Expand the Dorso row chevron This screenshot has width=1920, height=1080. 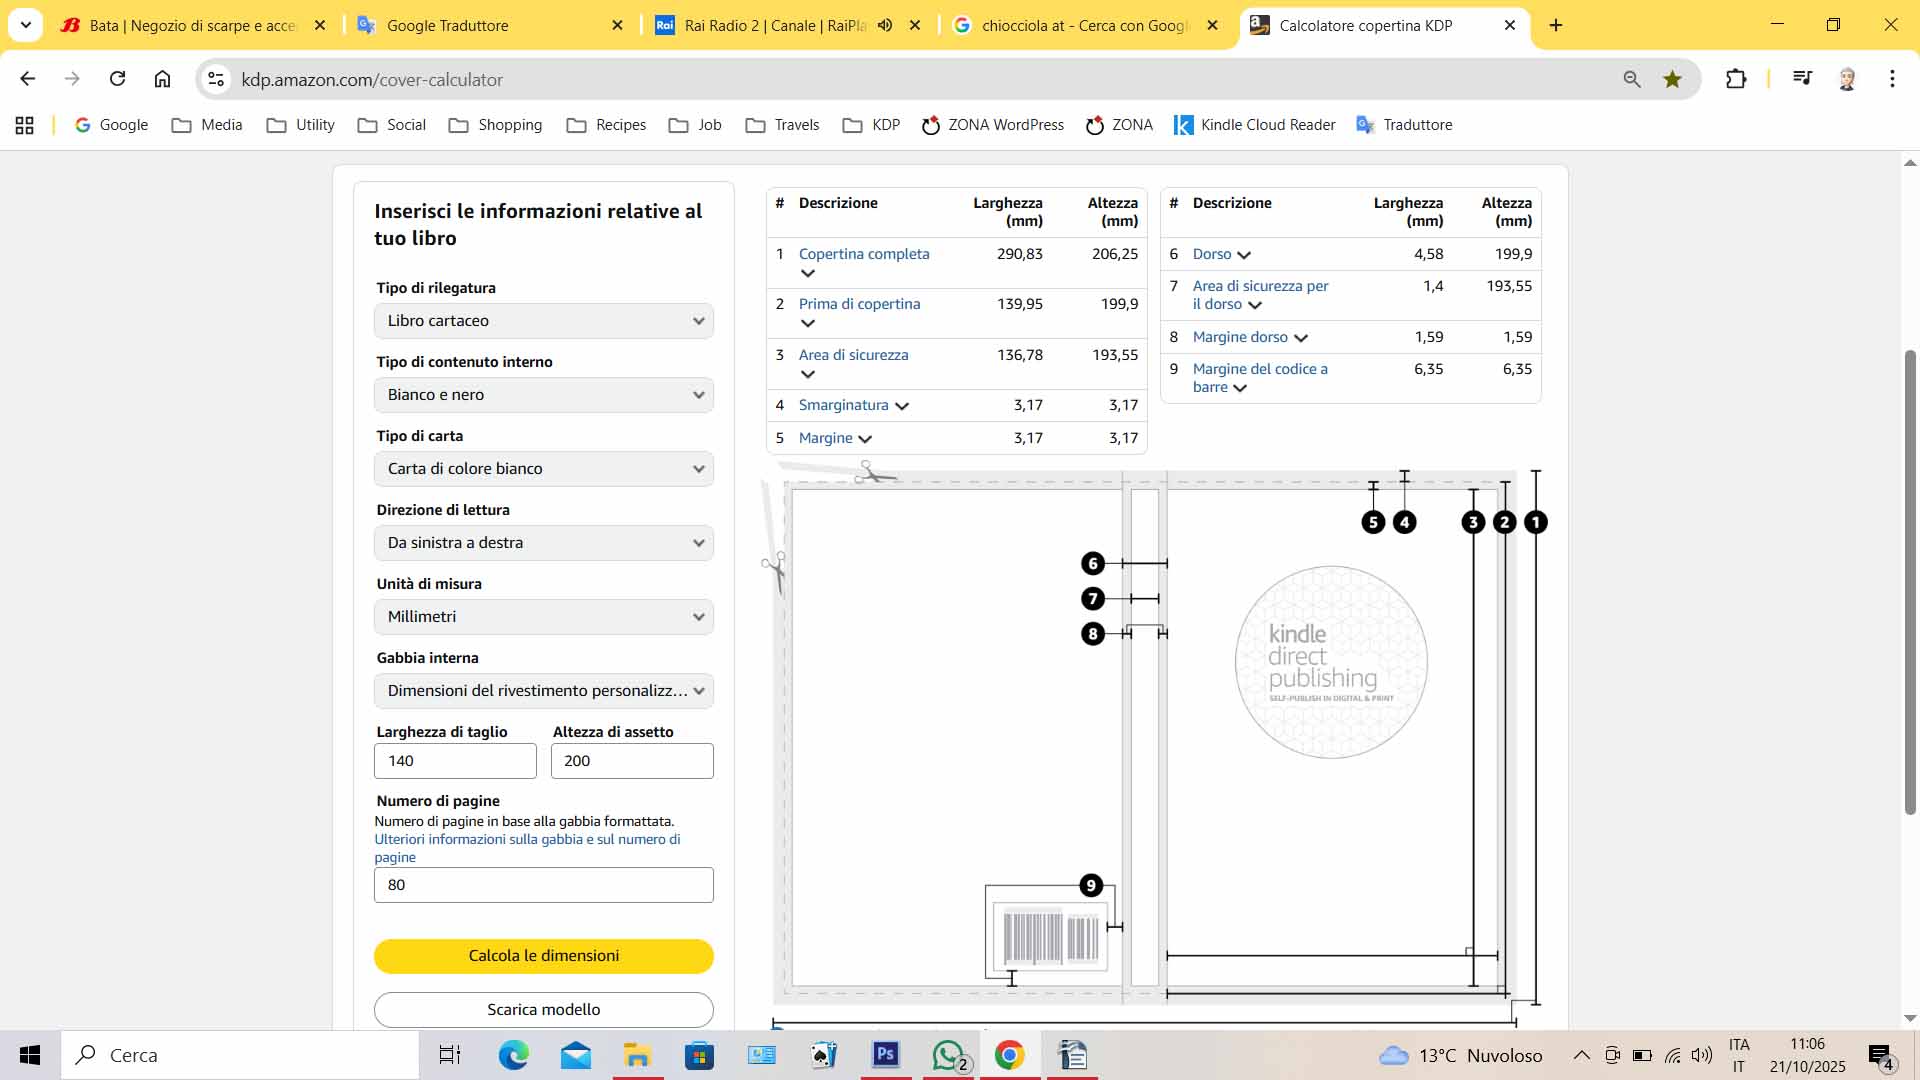pyautogui.click(x=1244, y=255)
